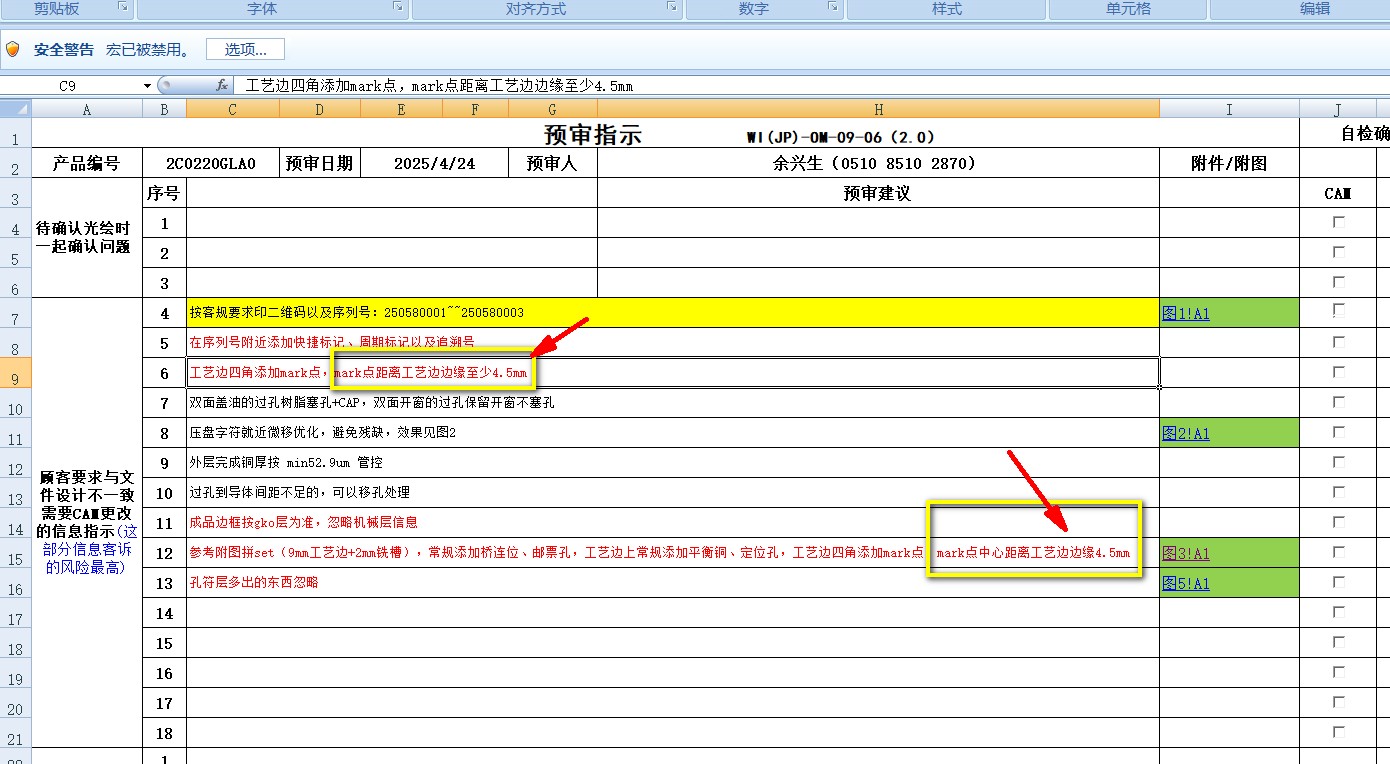This screenshot has width=1390, height=764.
Task: Open the 图3!A1 hyperlink
Action: click(x=1186, y=553)
